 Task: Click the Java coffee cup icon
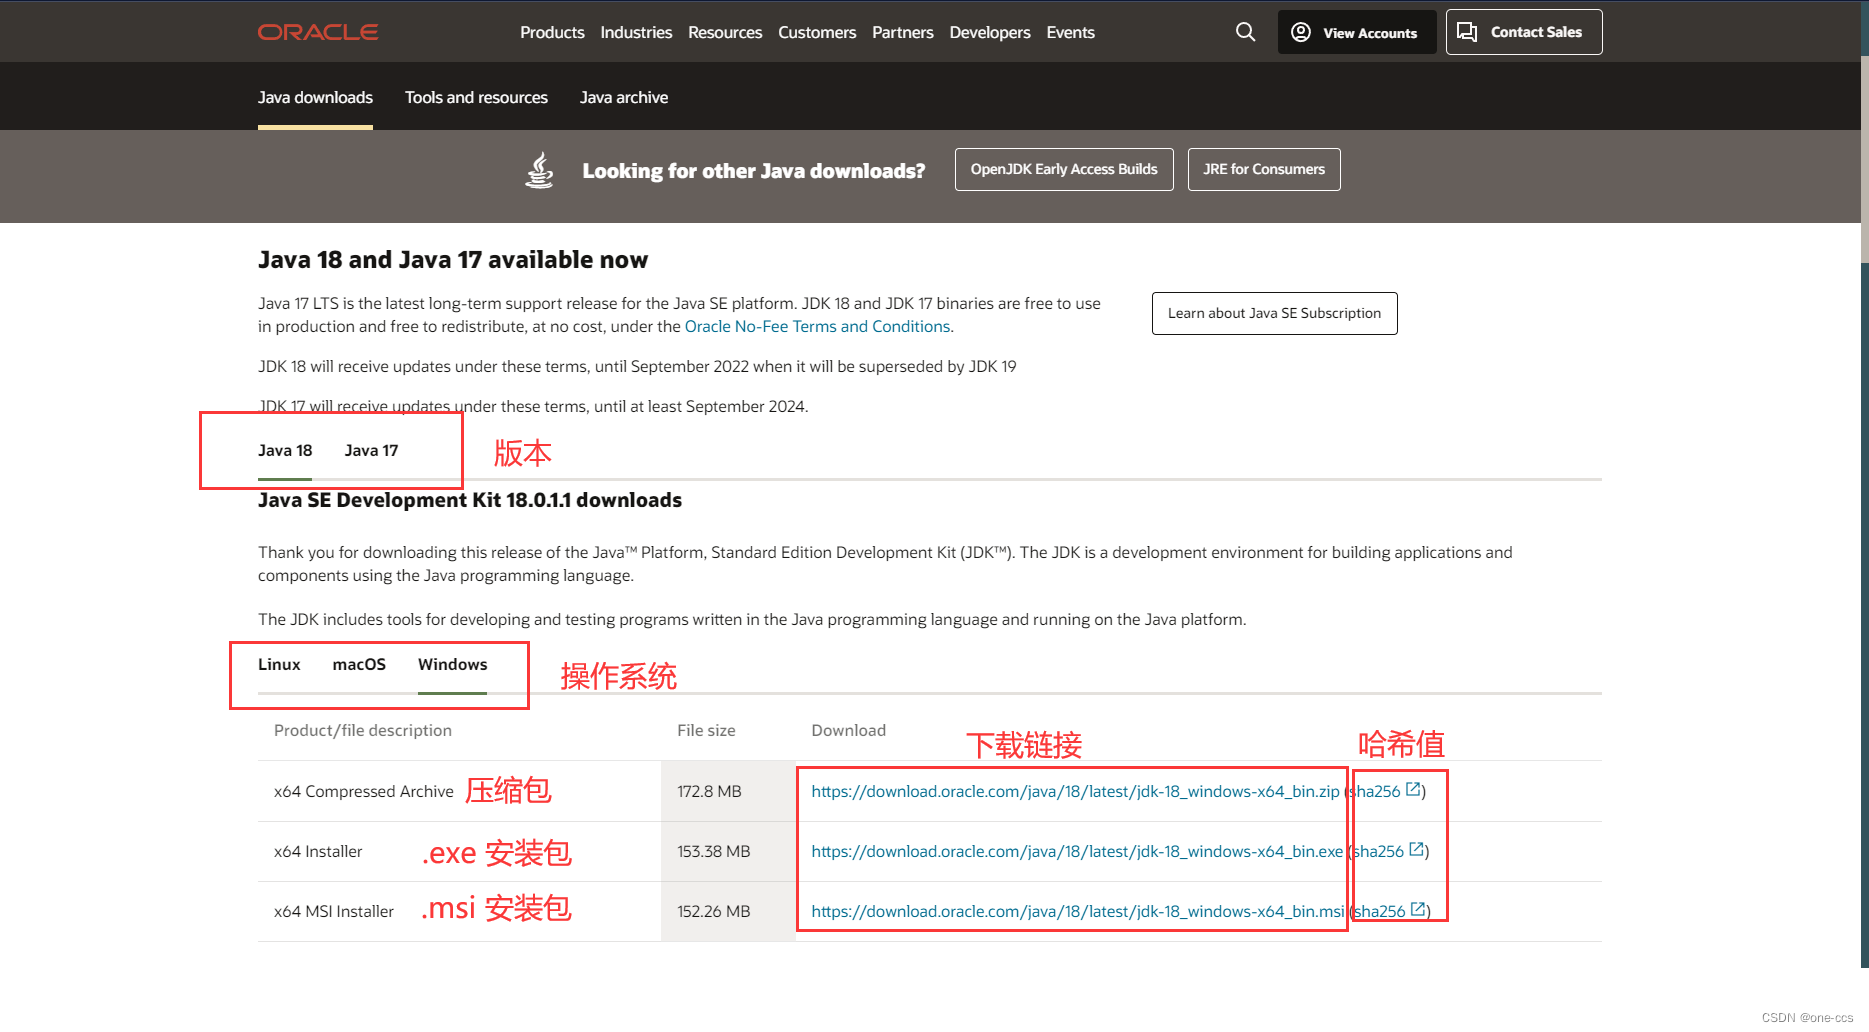click(x=540, y=170)
